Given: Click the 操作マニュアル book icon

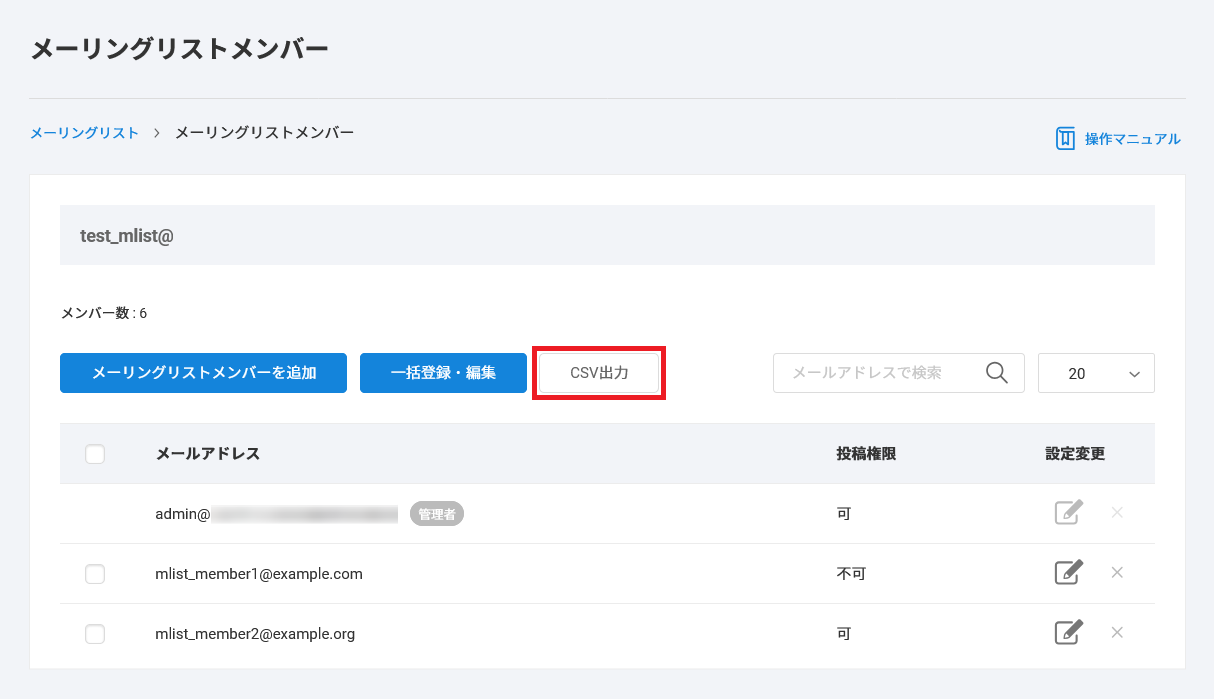Looking at the screenshot, I should 1065,139.
